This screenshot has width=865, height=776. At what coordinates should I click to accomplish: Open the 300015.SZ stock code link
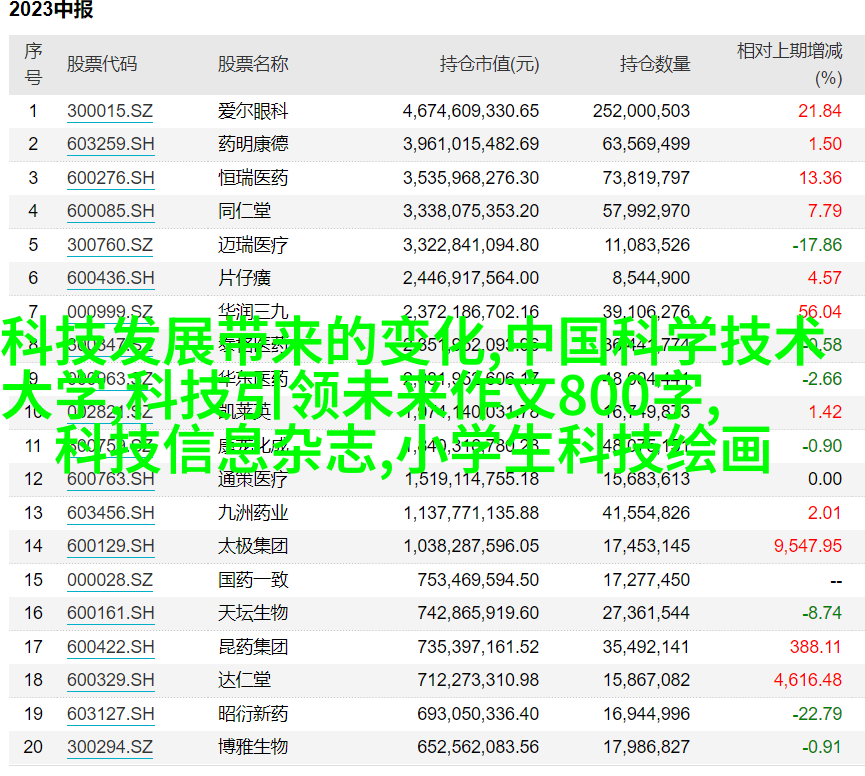(x=110, y=111)
